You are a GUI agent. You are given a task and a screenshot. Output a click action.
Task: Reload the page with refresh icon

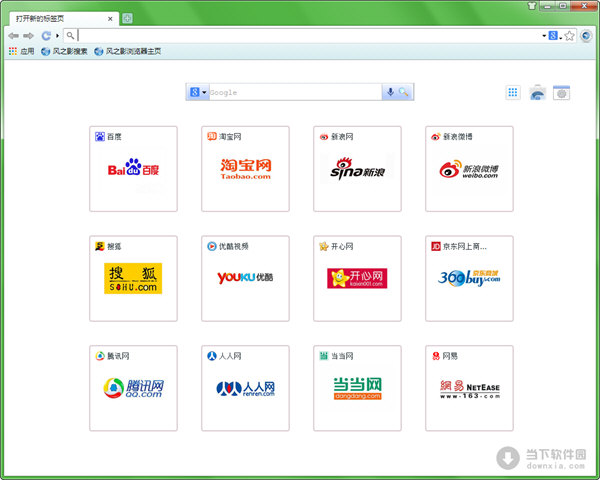[46, 36]
